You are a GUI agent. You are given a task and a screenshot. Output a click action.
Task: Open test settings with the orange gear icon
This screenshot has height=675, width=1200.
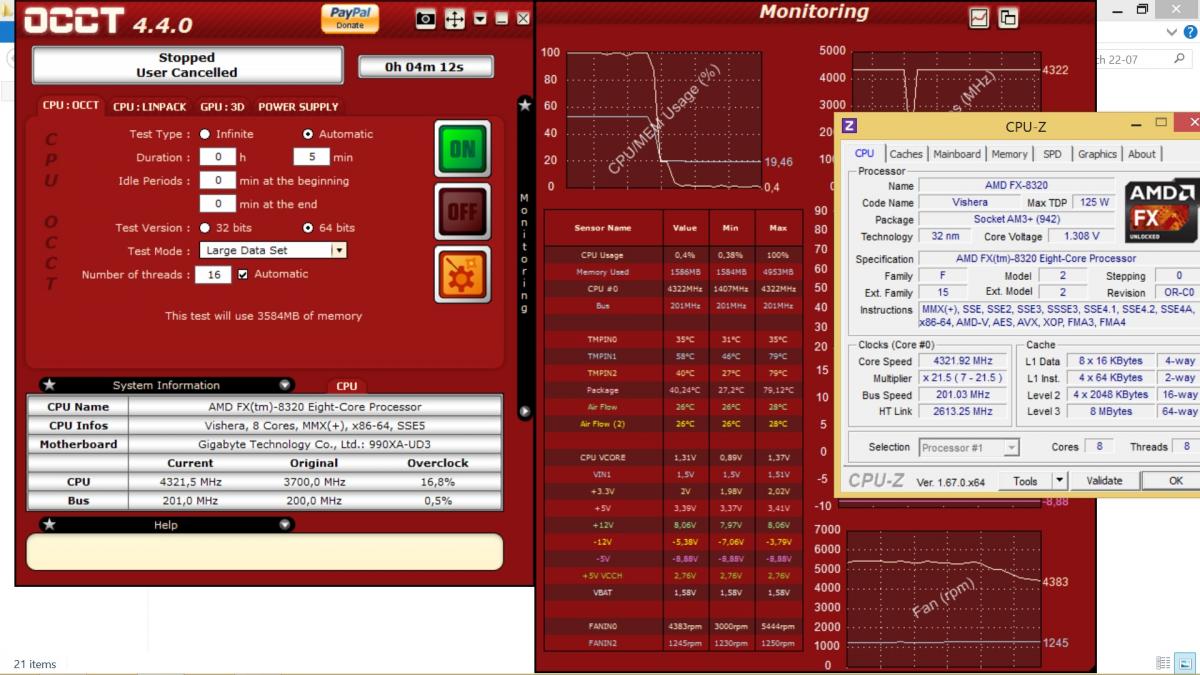click(463, 274)
